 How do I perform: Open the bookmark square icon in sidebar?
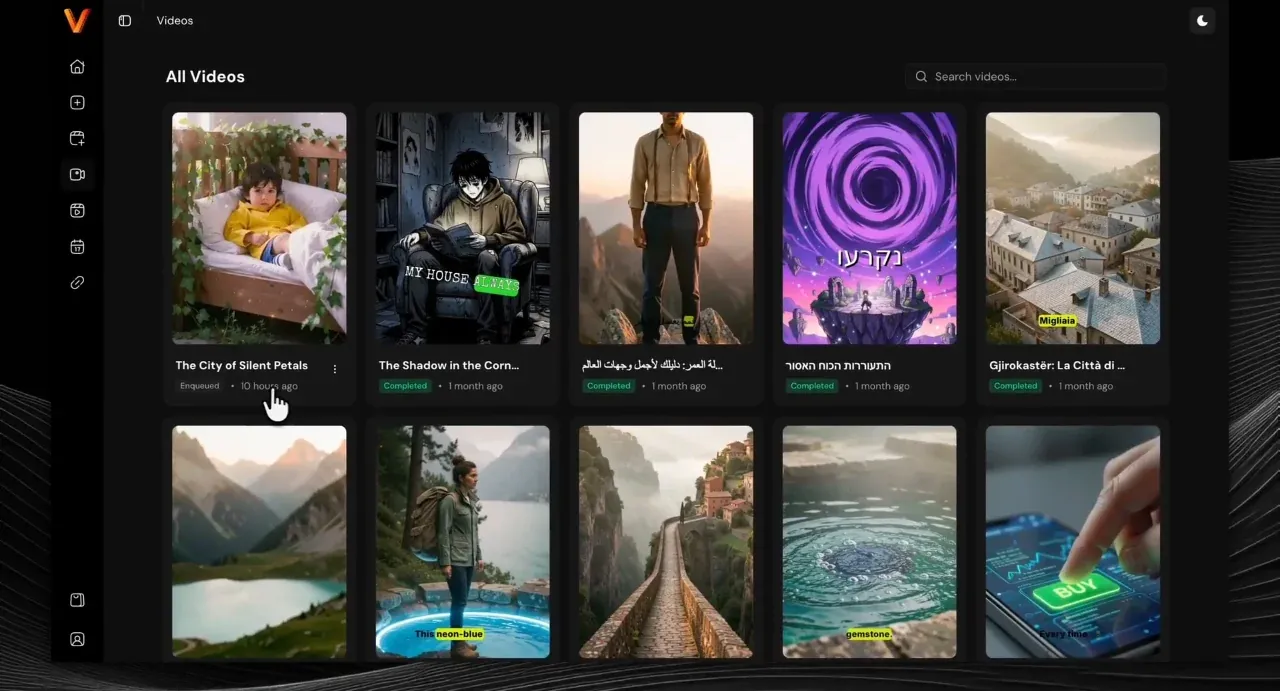click(x=77, y=600)
